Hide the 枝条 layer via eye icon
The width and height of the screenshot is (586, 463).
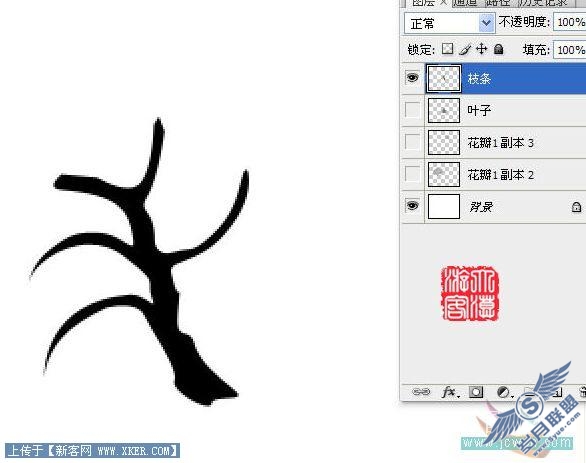pyautogui.click(x=412, y=78)
